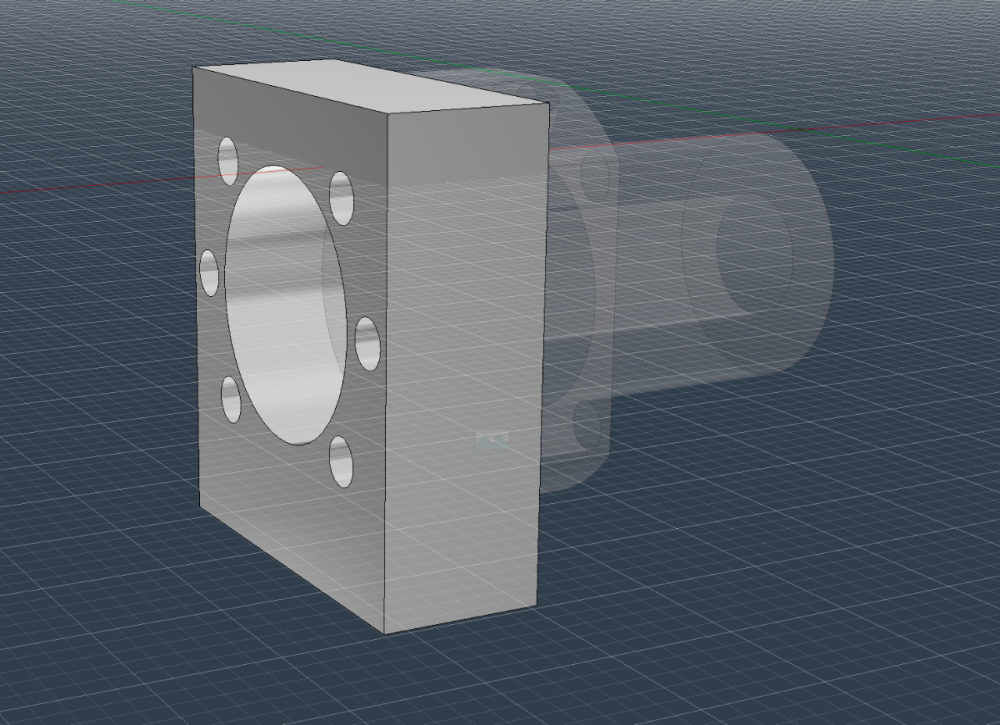
Task: Pick the lower-left small bolt hole
Action: pos(232,399)
